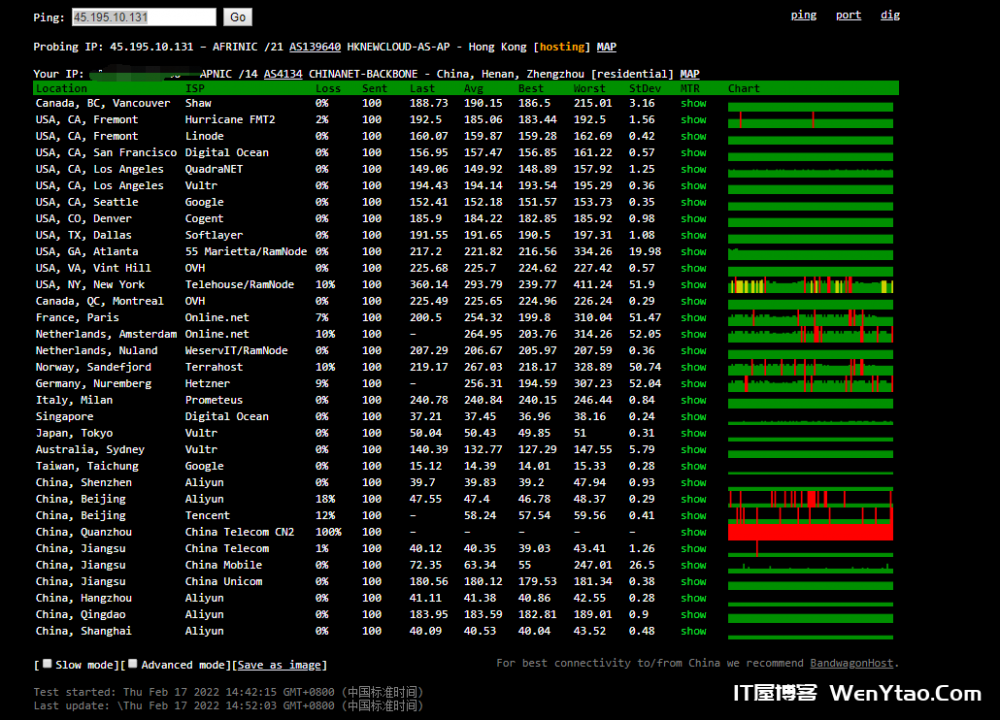Click the IP address input field

click(143, 17)
